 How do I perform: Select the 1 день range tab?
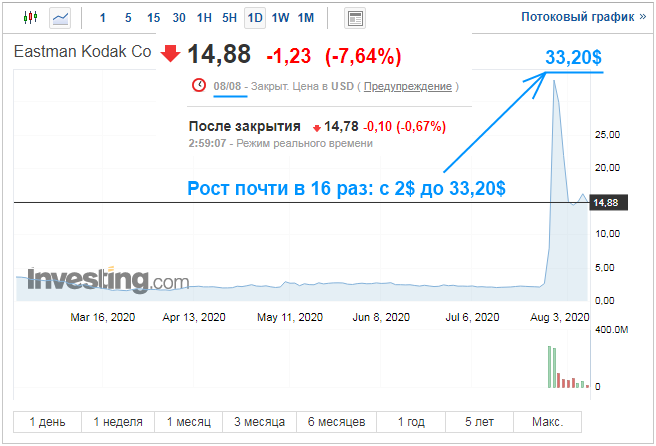point(47,422)
